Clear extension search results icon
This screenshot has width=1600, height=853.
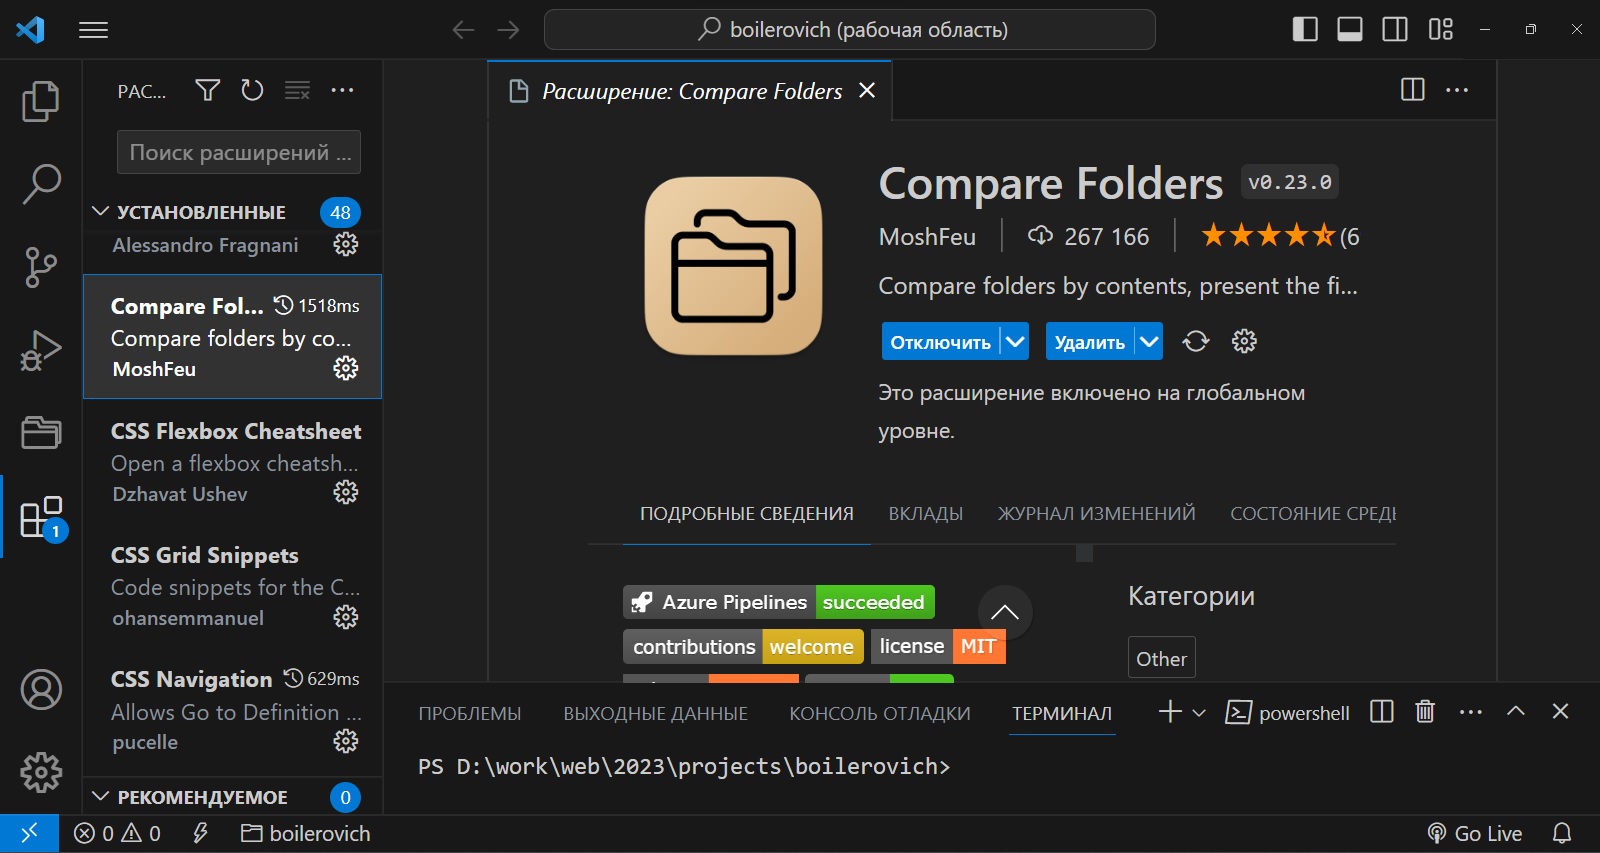pos(297,91)
